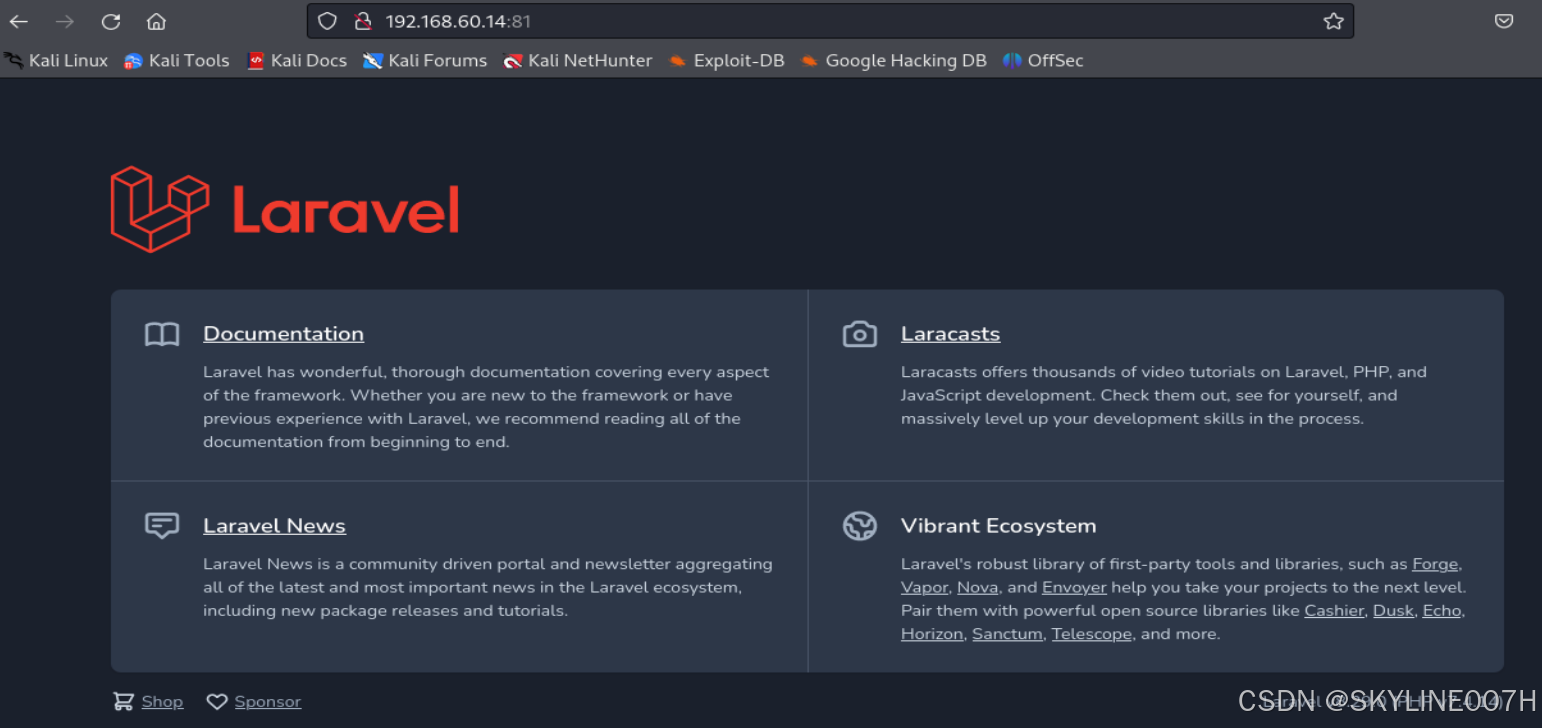Click the connection security icon in address bar
1542x728 pixels.
coord(362,20)
